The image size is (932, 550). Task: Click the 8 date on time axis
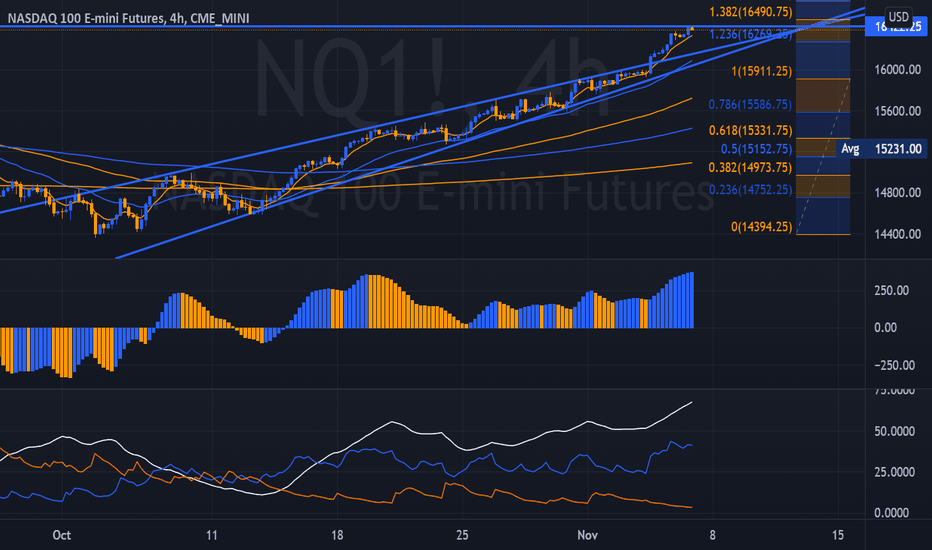click(713, 535)
